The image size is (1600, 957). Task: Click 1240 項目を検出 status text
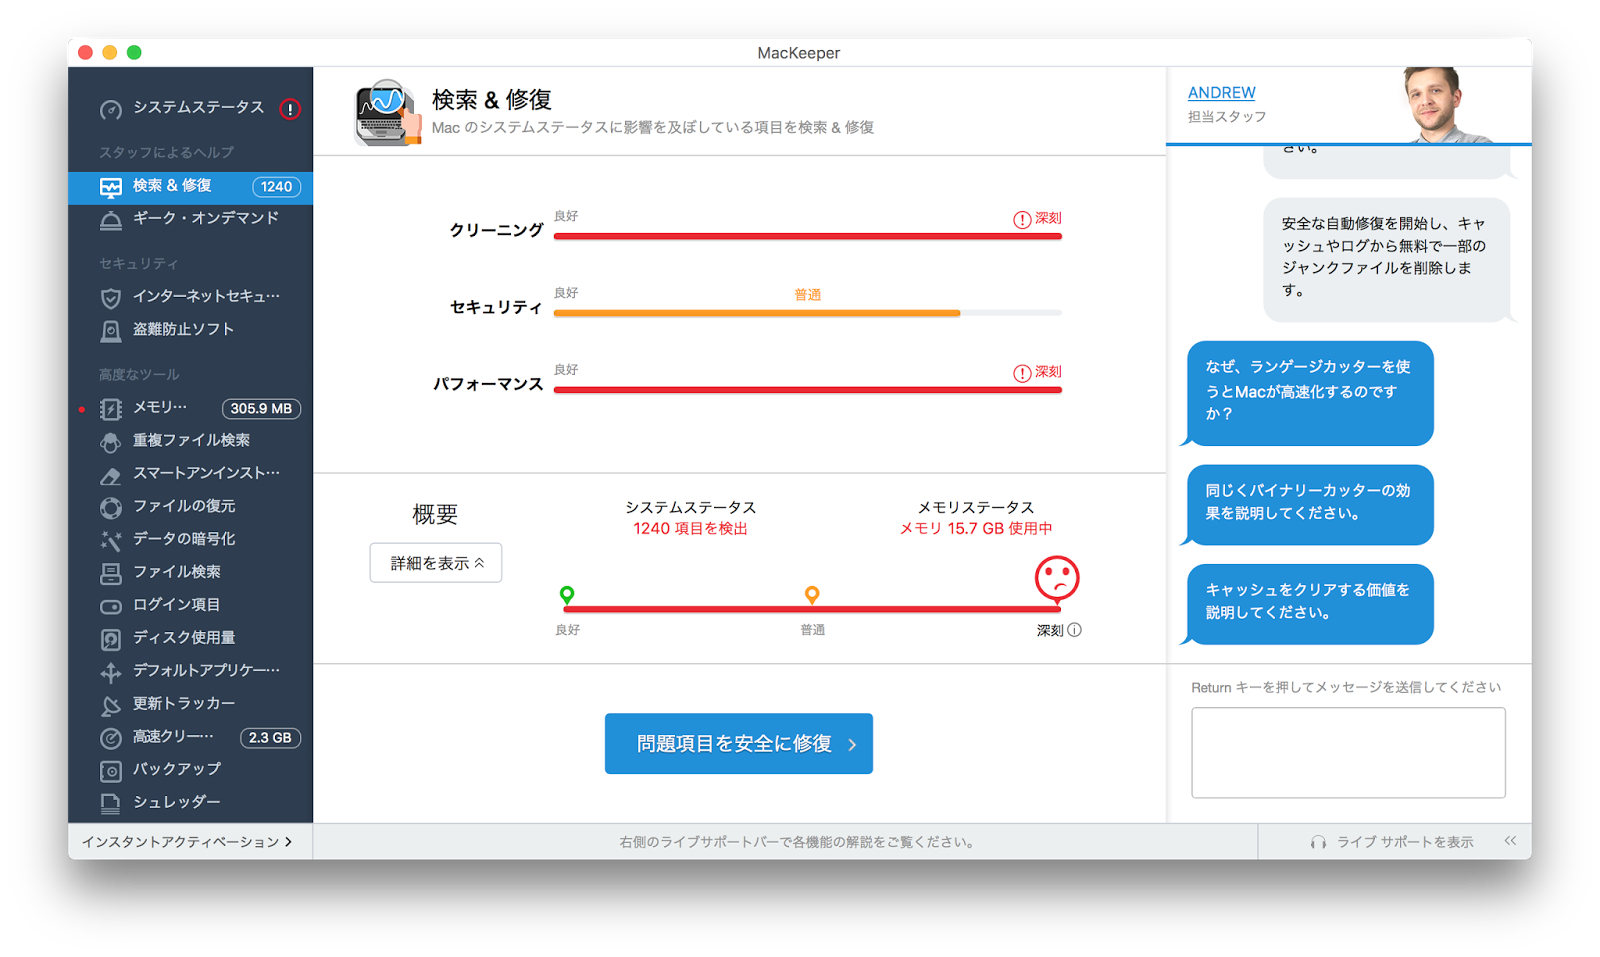point(690,529)
